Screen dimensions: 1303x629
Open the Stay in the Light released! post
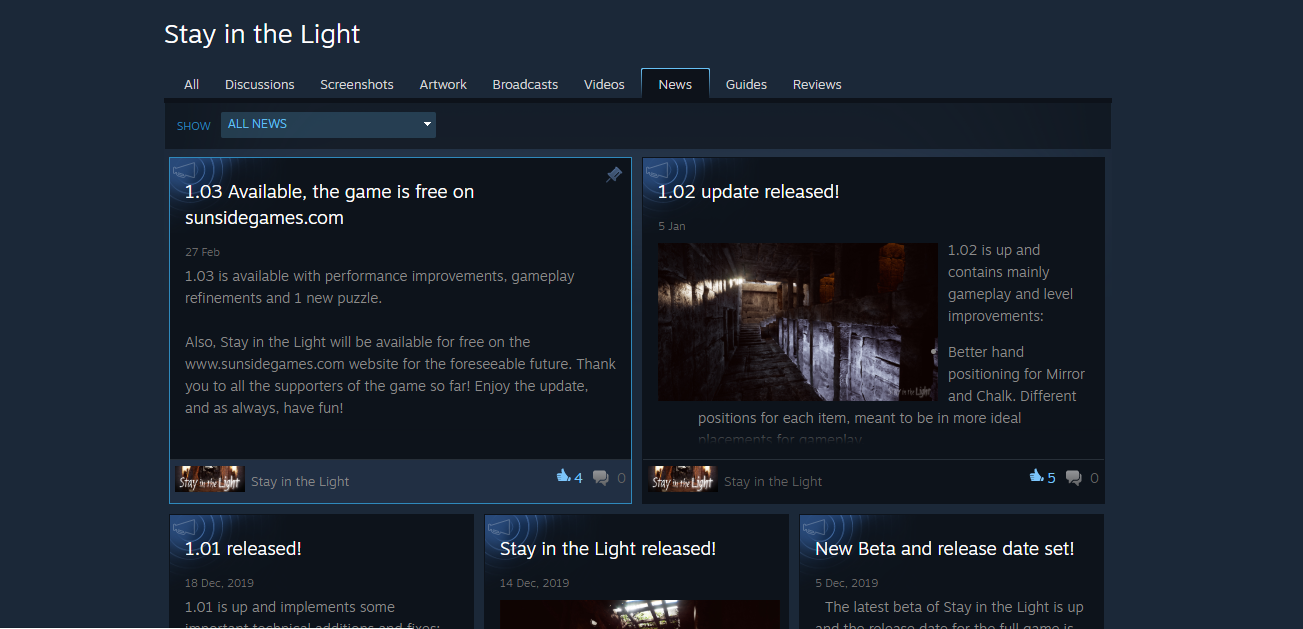point(608,548)
